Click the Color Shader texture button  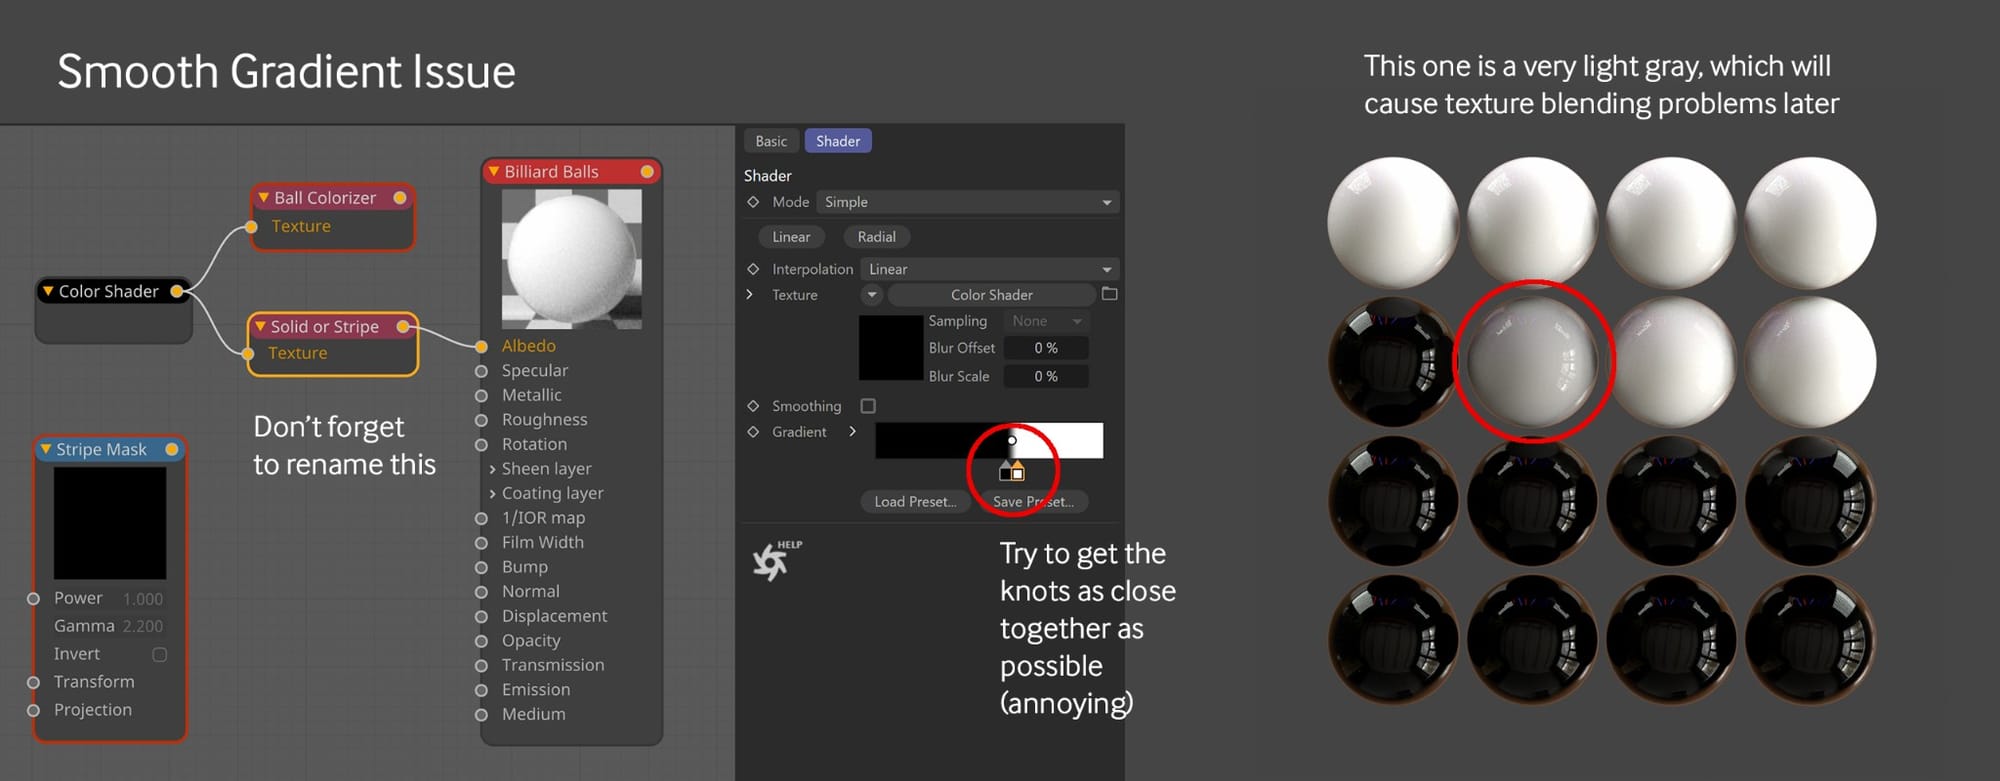click(x=991, y=295)
